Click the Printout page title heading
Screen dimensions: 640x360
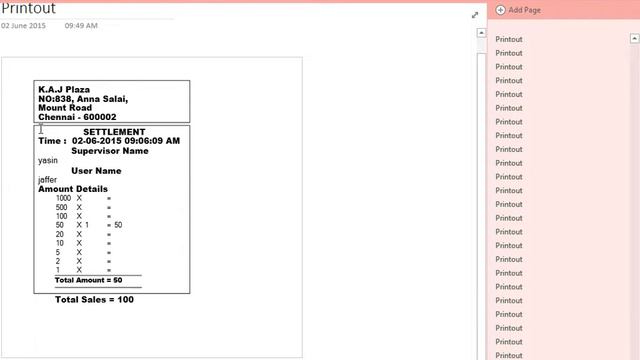coord(28,8)
